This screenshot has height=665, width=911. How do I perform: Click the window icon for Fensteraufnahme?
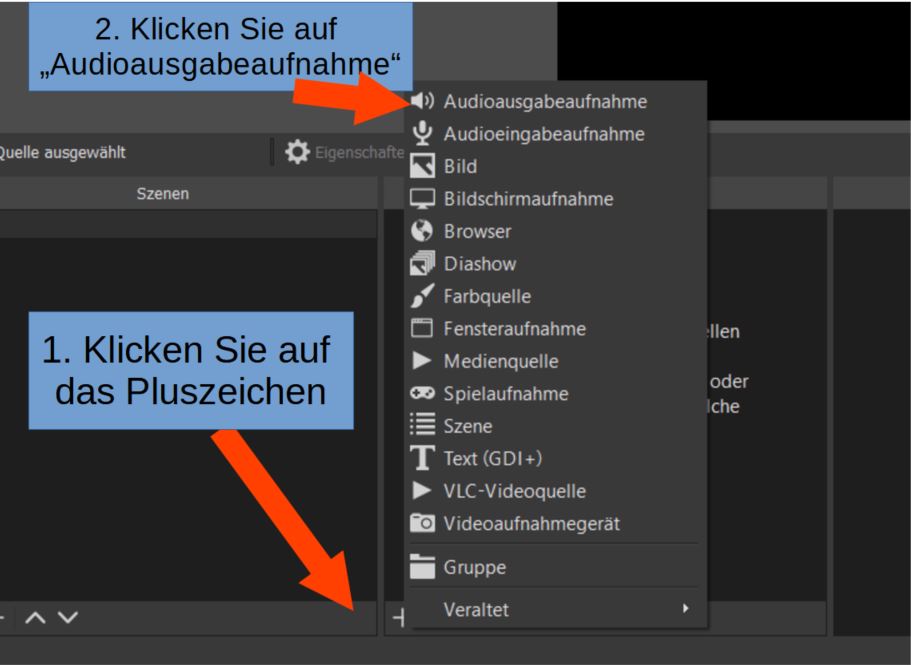(x=423, y=329)
